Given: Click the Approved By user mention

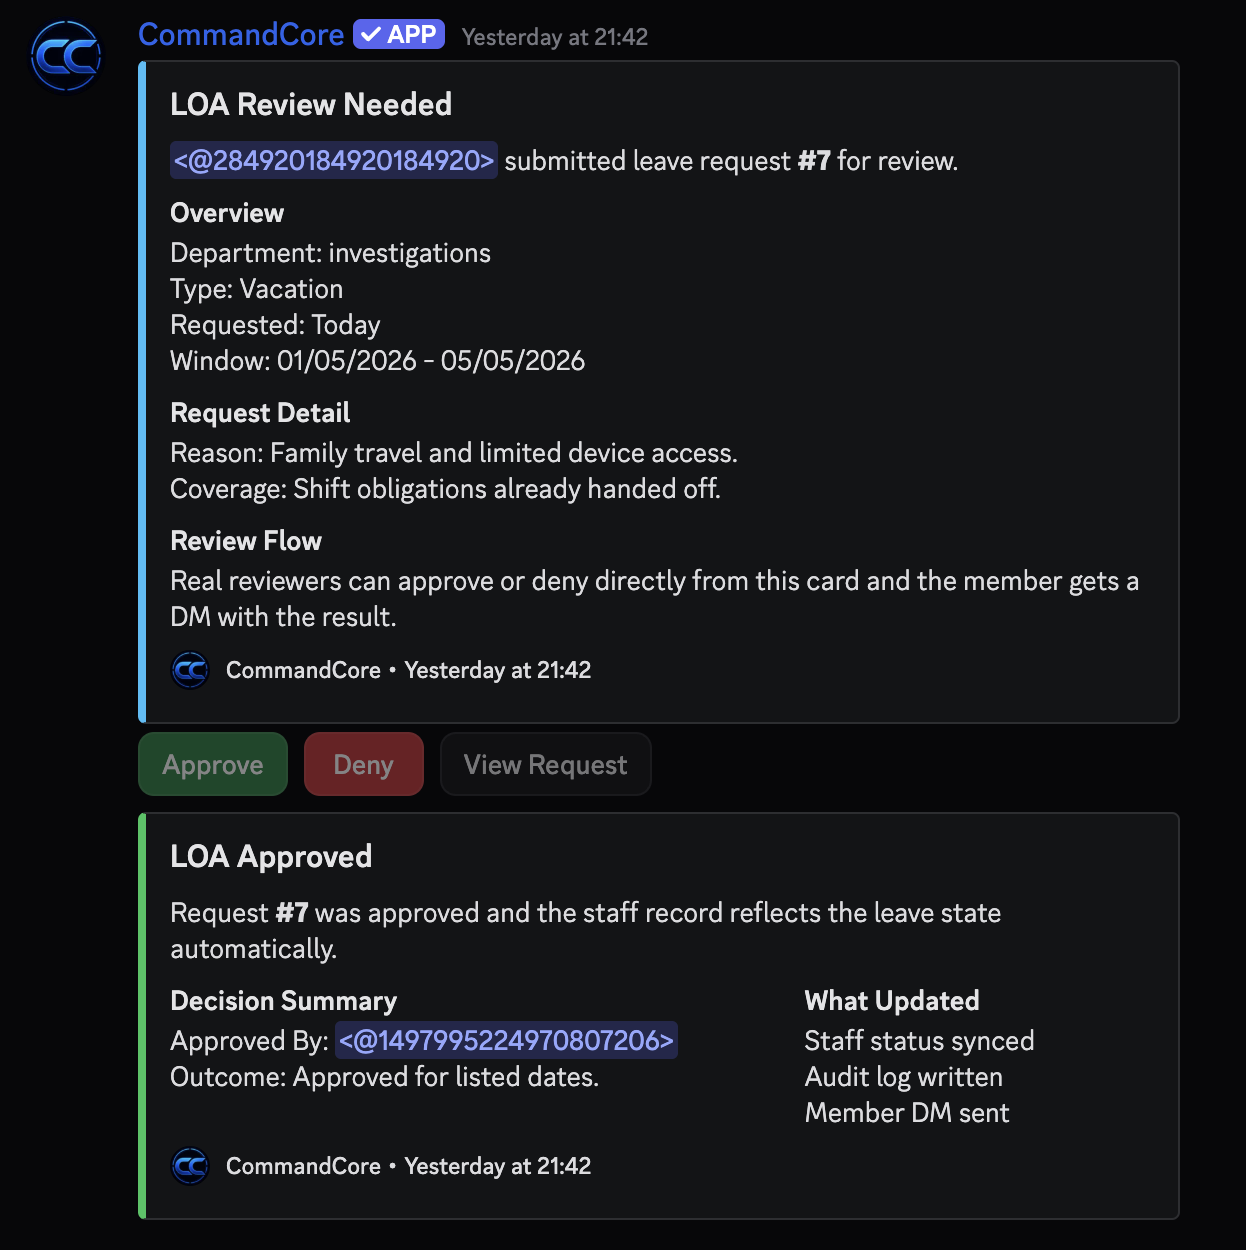Looking at the screenshot, I should coord(506,1040).
